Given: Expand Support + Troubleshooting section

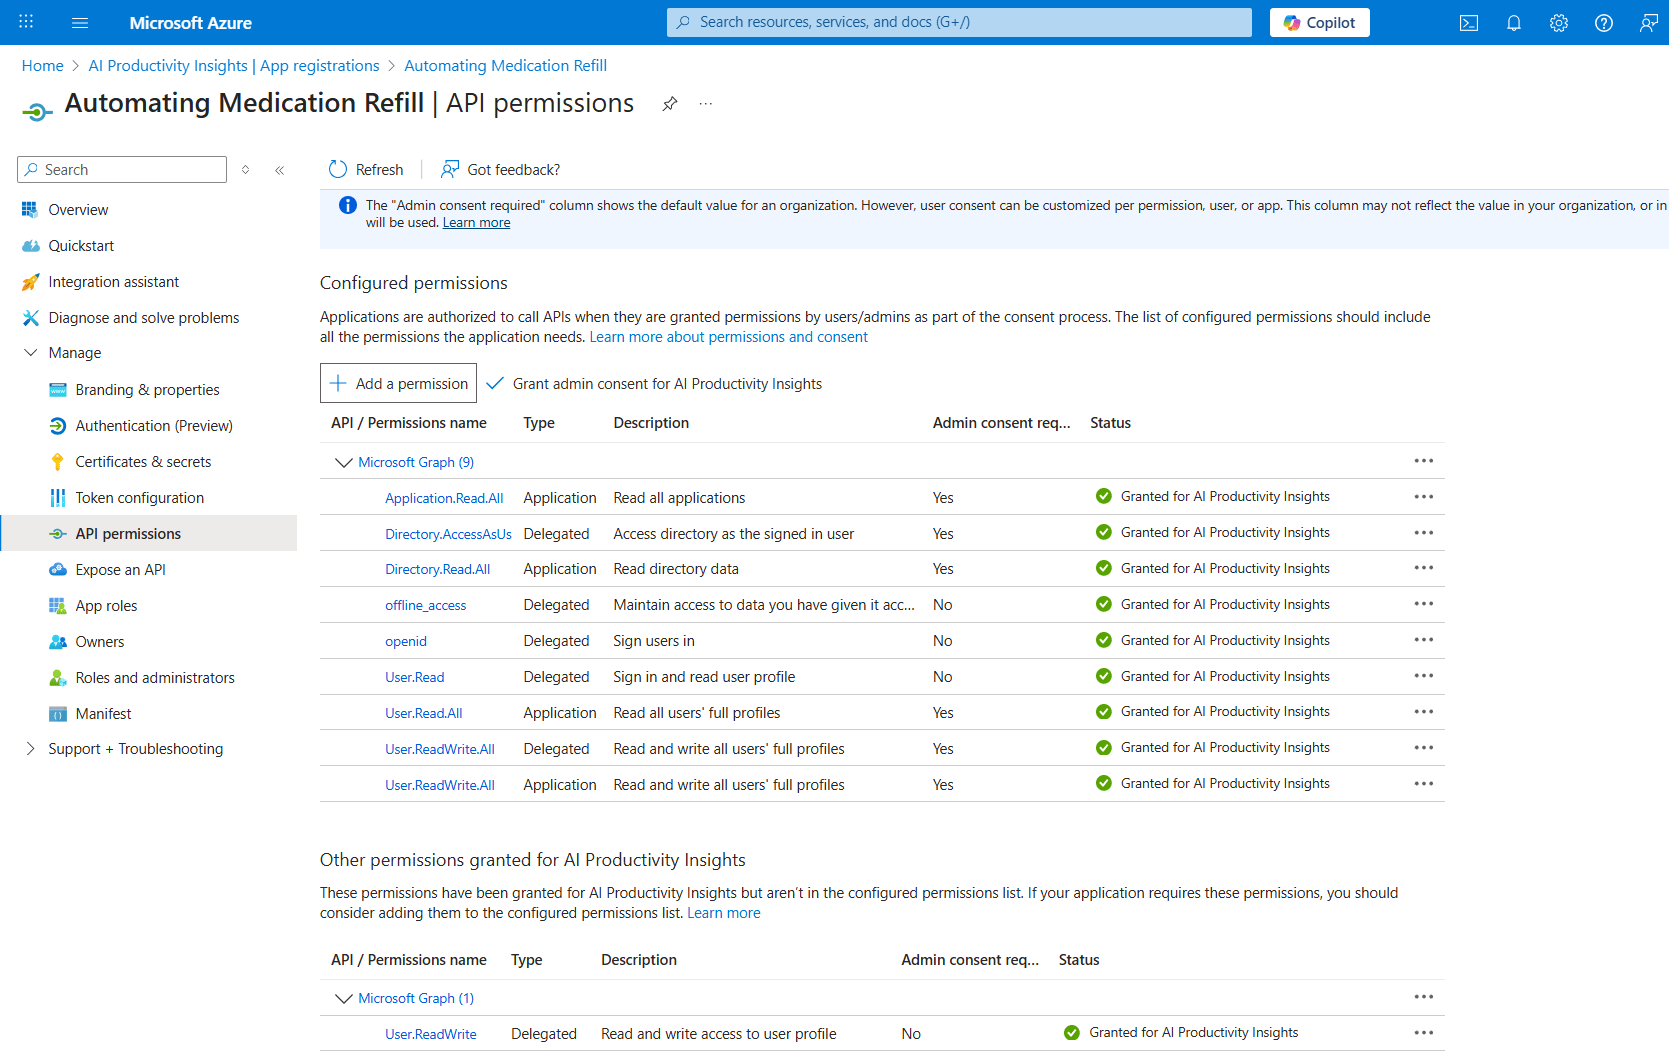Looking at the screenshot, I should (31, 749).
